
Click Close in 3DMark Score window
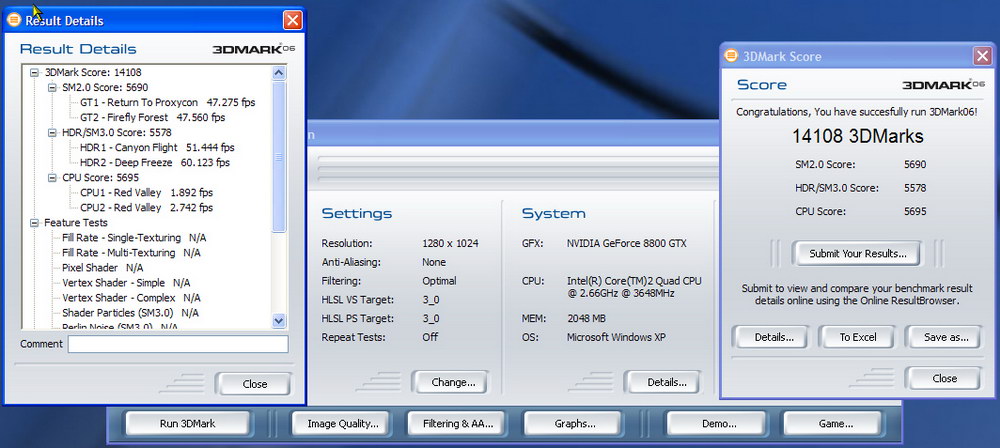click(x=945, y=378)
